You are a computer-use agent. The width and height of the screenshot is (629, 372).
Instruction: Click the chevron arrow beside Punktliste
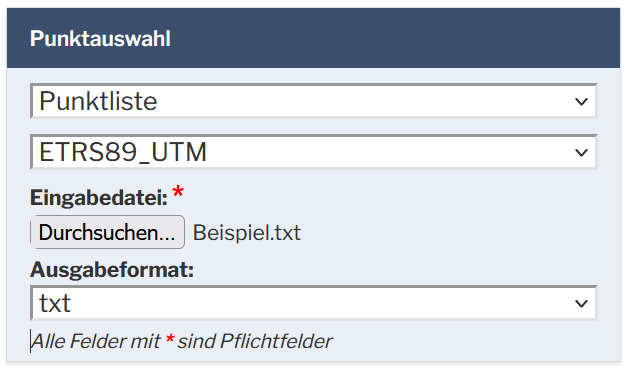tap(581, 102)
